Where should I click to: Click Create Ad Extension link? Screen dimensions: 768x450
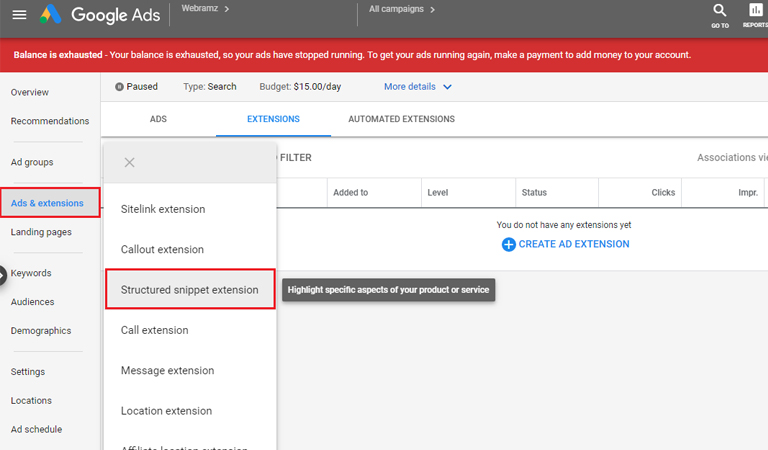(574, 244)
